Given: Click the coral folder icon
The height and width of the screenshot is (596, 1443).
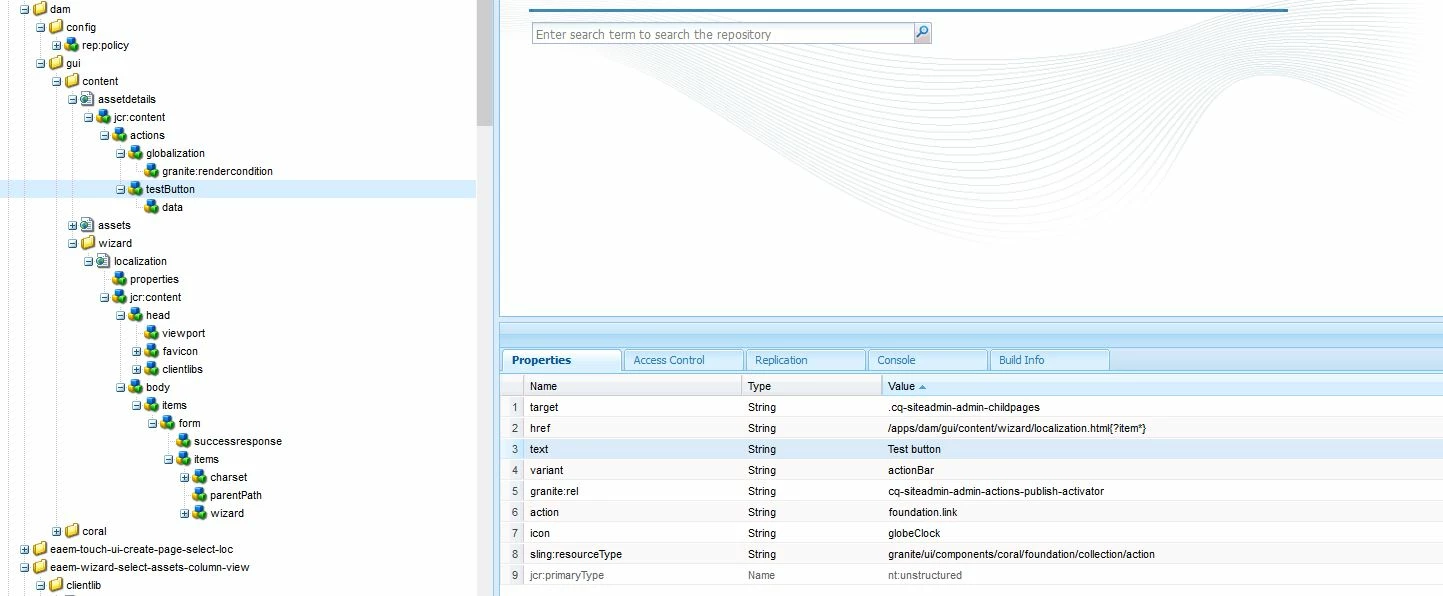Looking at the screenshot, I should 72,531.
